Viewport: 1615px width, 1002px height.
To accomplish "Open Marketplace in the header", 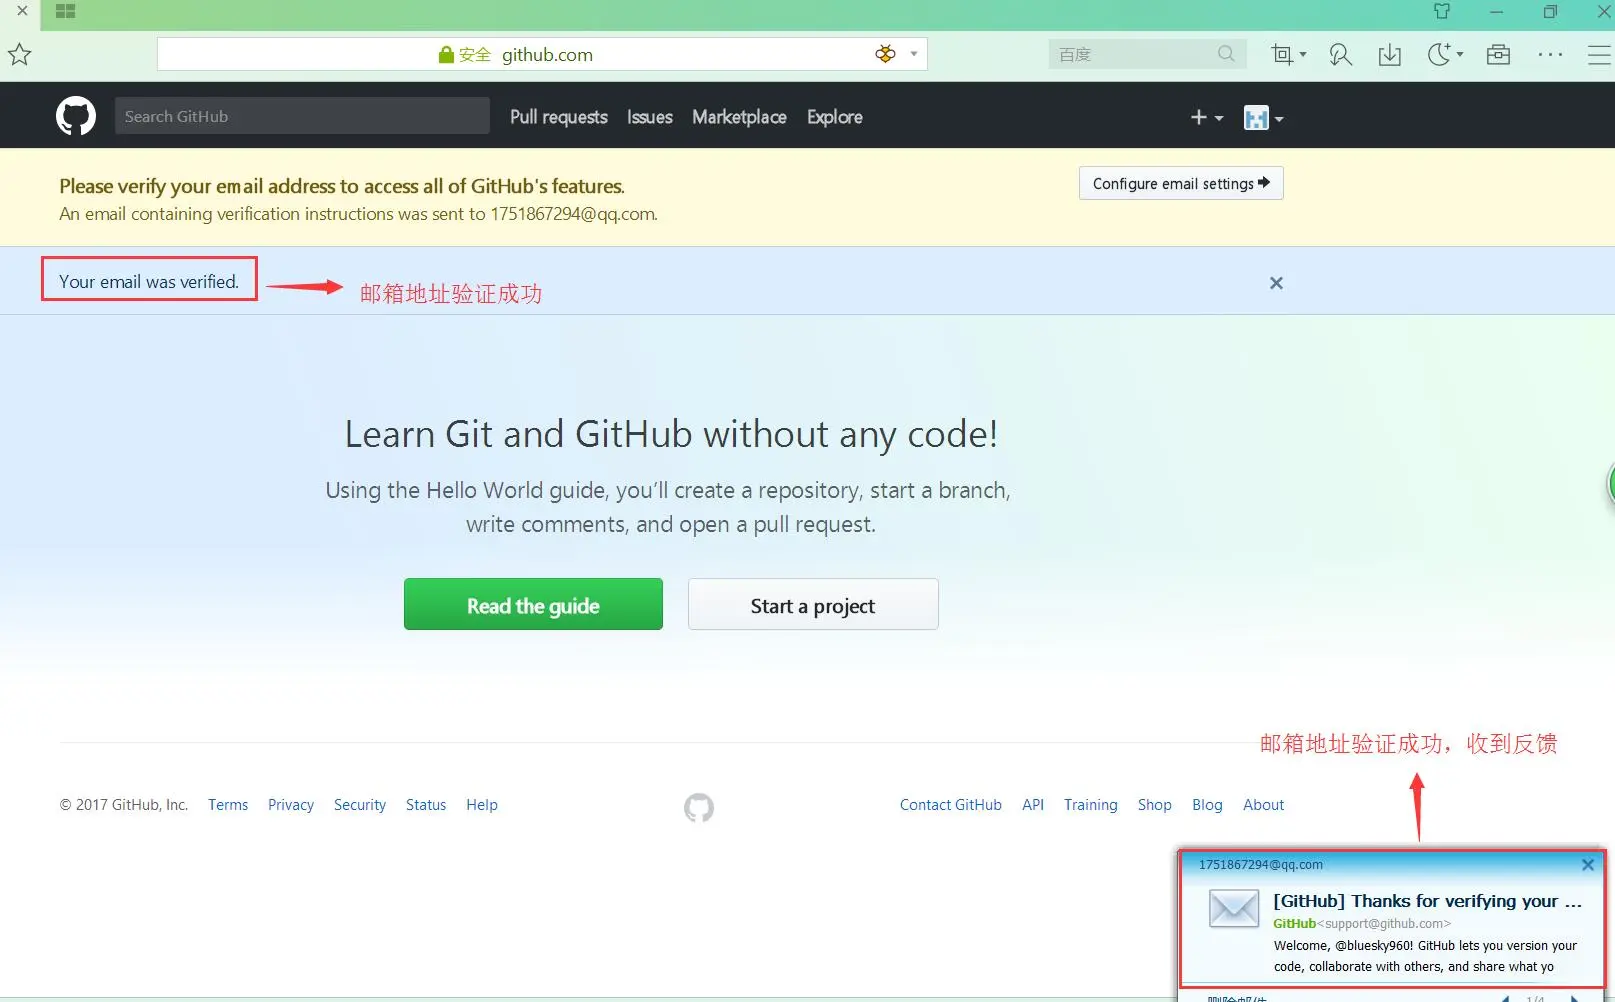I will click(739, 117).
